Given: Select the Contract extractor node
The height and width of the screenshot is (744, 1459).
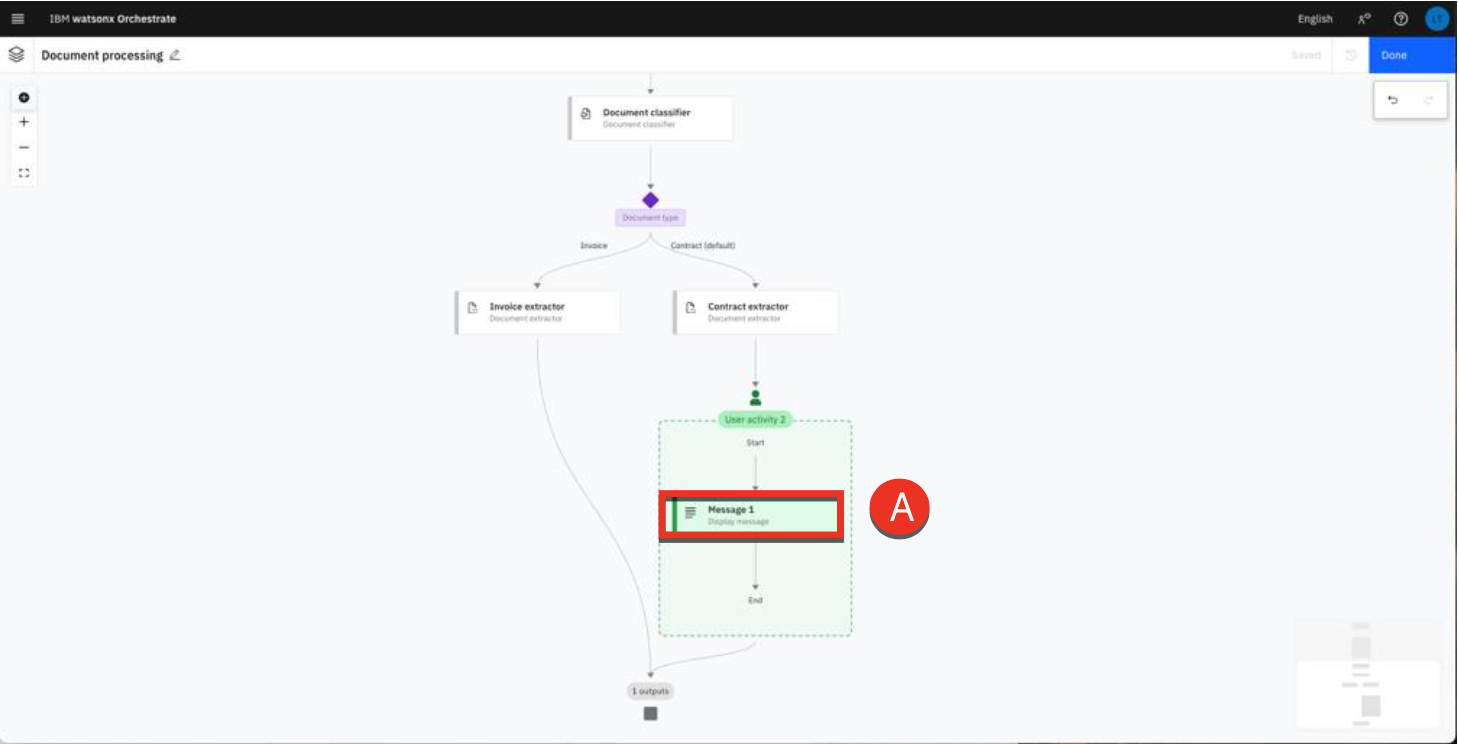Looking at the screenshot, I should tap(756, 312).
